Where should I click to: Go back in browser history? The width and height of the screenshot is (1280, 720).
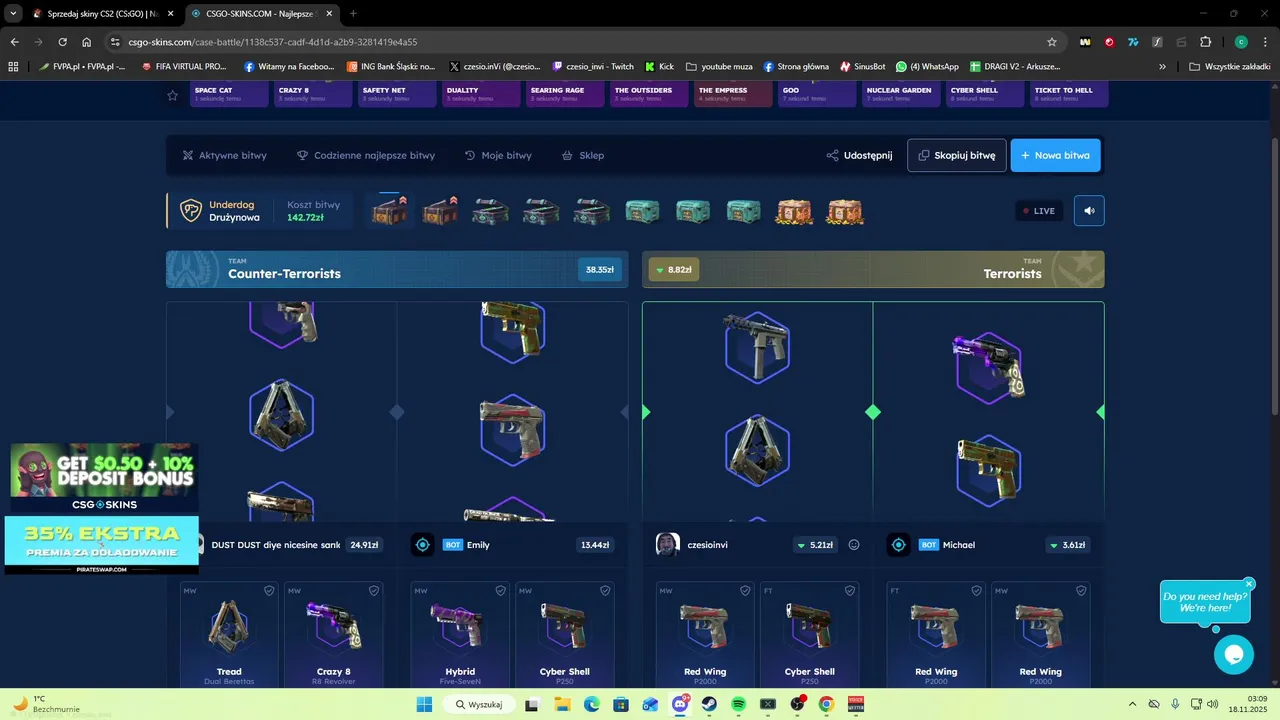tap(14, 42)
